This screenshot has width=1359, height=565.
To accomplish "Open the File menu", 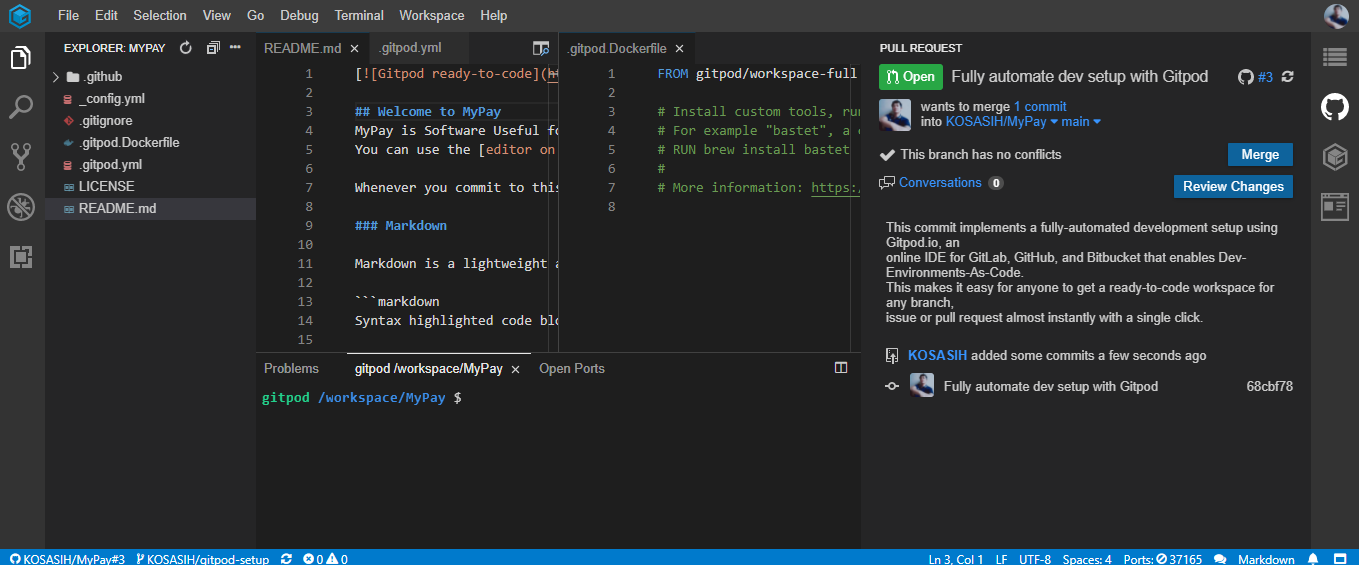I will [68, 16].
